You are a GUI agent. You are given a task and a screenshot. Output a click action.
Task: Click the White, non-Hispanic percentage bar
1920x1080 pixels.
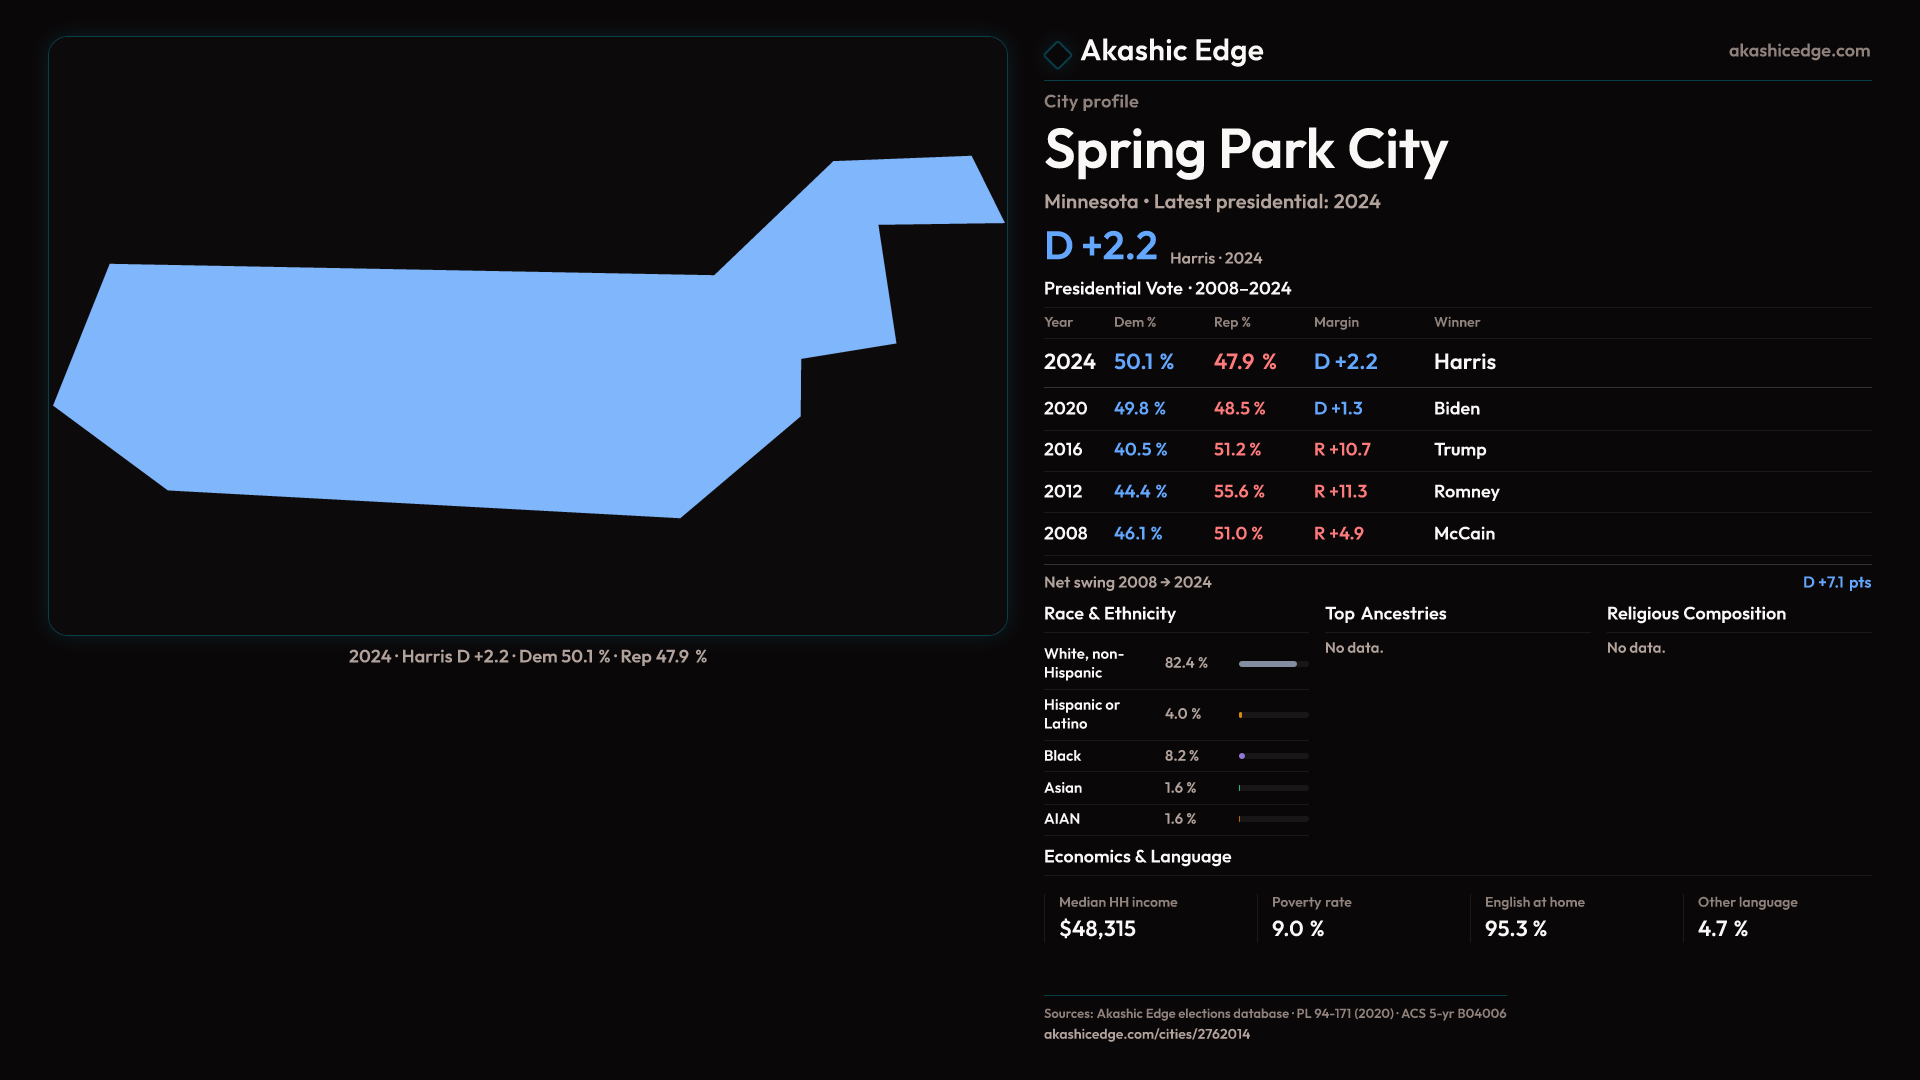coord(1272,664)
